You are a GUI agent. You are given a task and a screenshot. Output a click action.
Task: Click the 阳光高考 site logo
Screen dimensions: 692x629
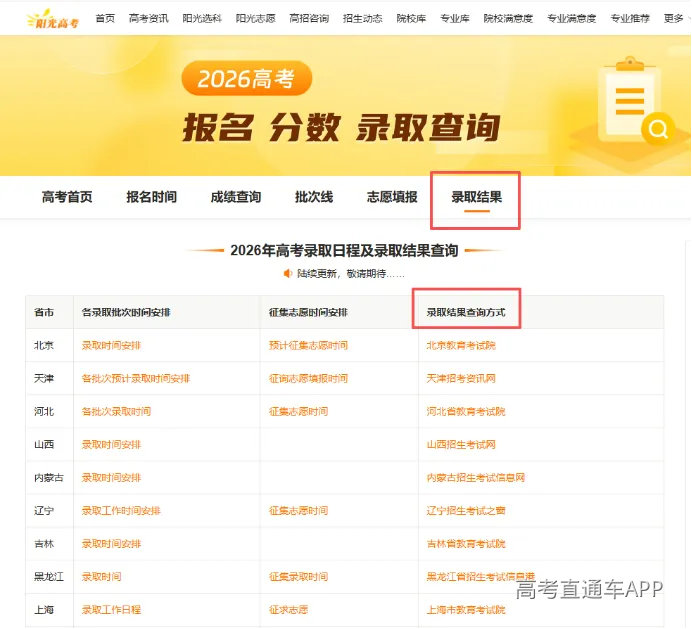(53, 19)
